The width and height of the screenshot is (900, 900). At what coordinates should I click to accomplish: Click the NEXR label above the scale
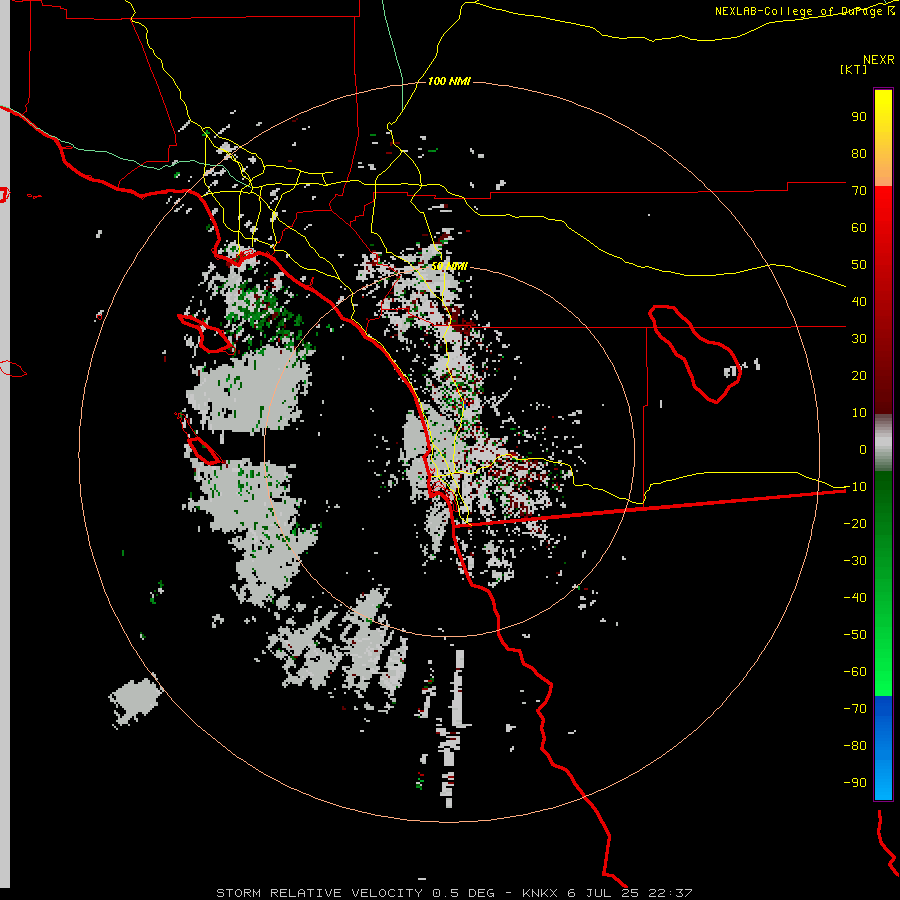[879, 60]
